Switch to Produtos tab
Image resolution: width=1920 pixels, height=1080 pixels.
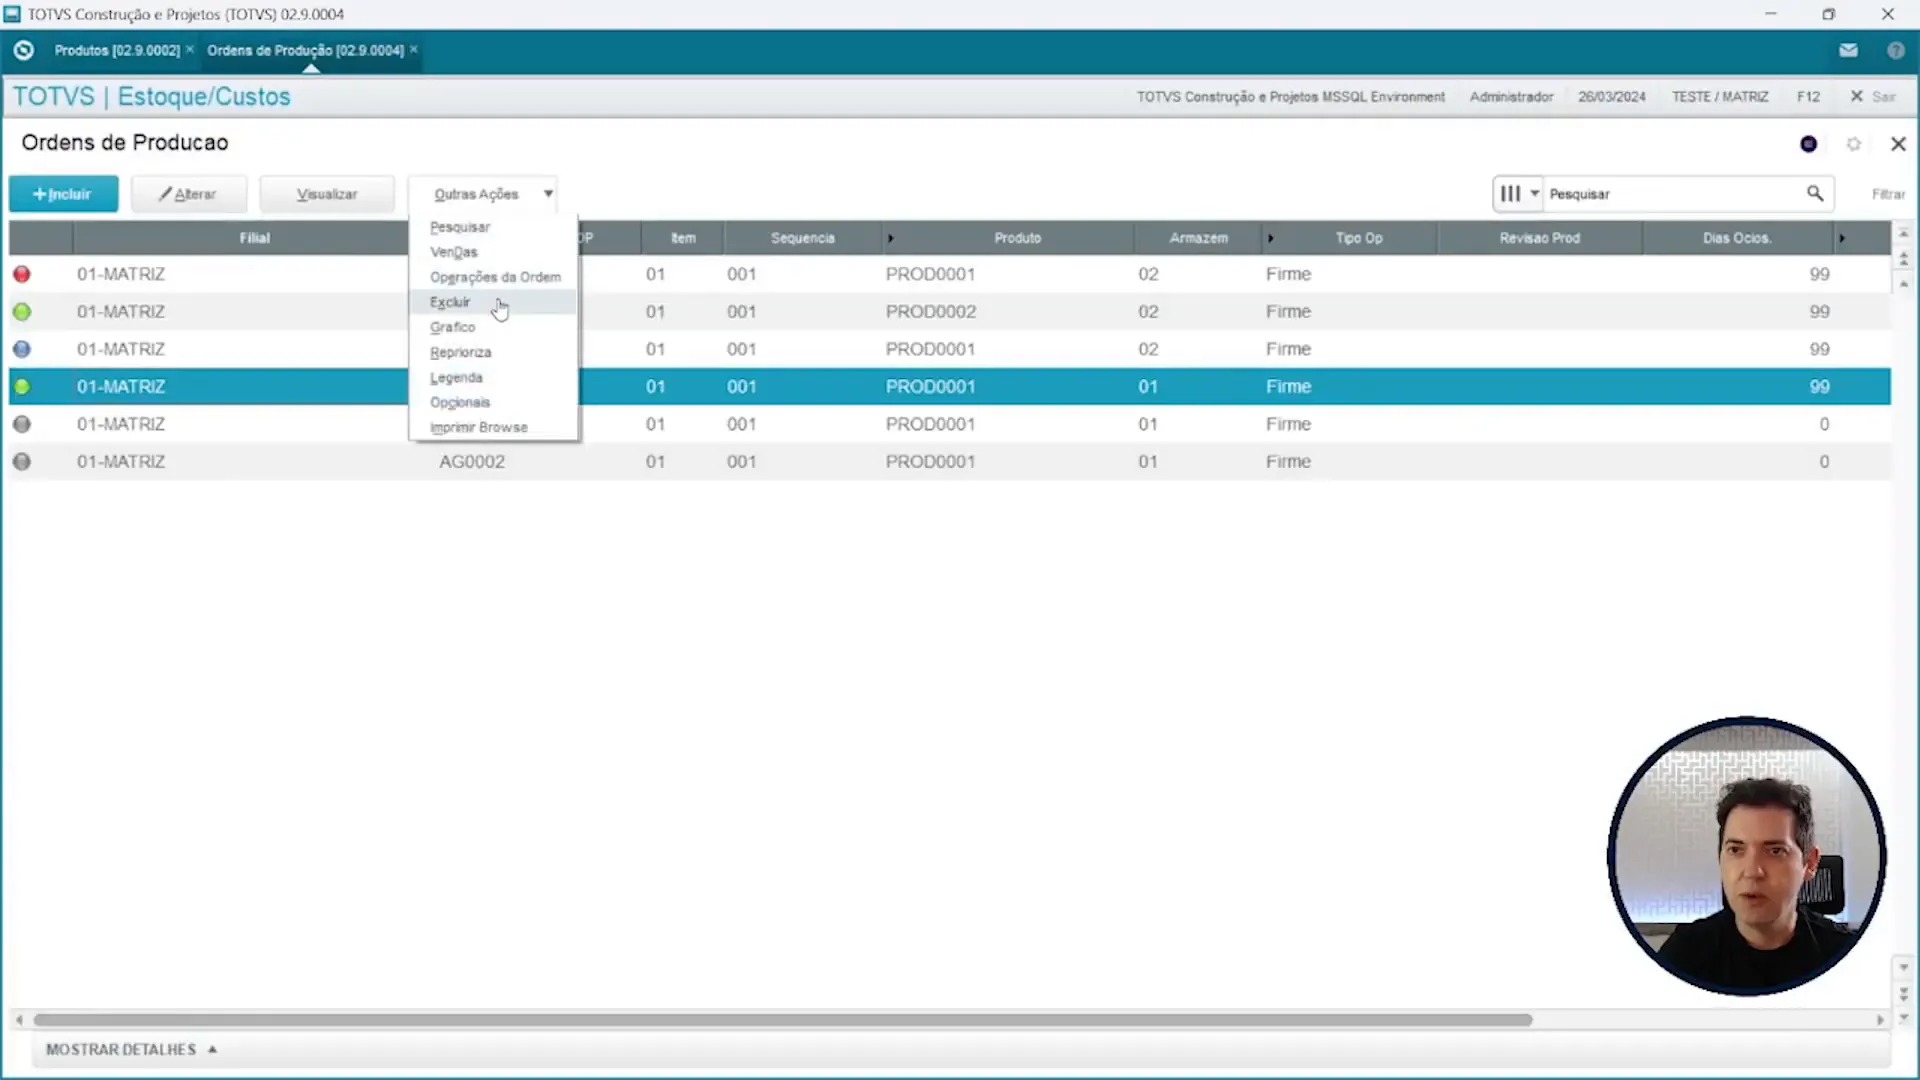tap(117, 50)
